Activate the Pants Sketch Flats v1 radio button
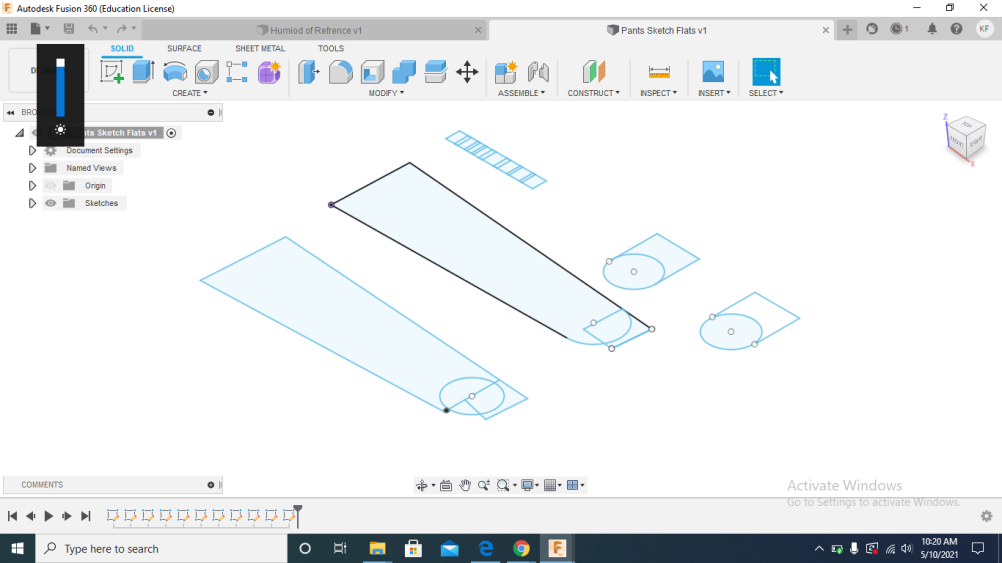 (x=171, y=133)
